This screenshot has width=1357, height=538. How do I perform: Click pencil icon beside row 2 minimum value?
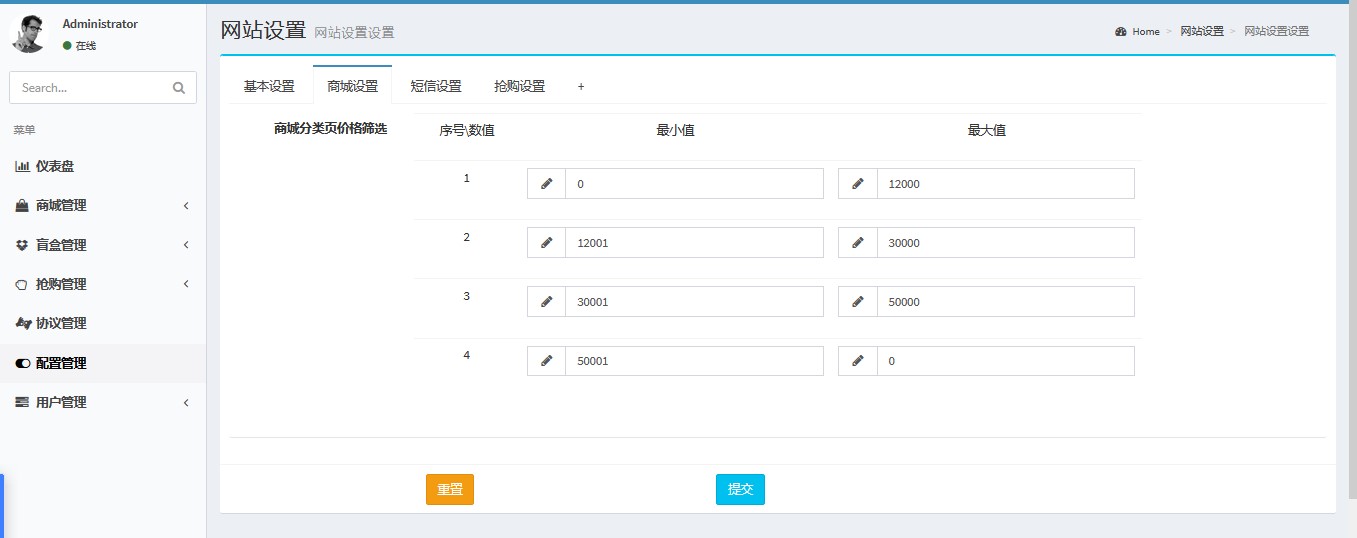[x=546, y=243]
